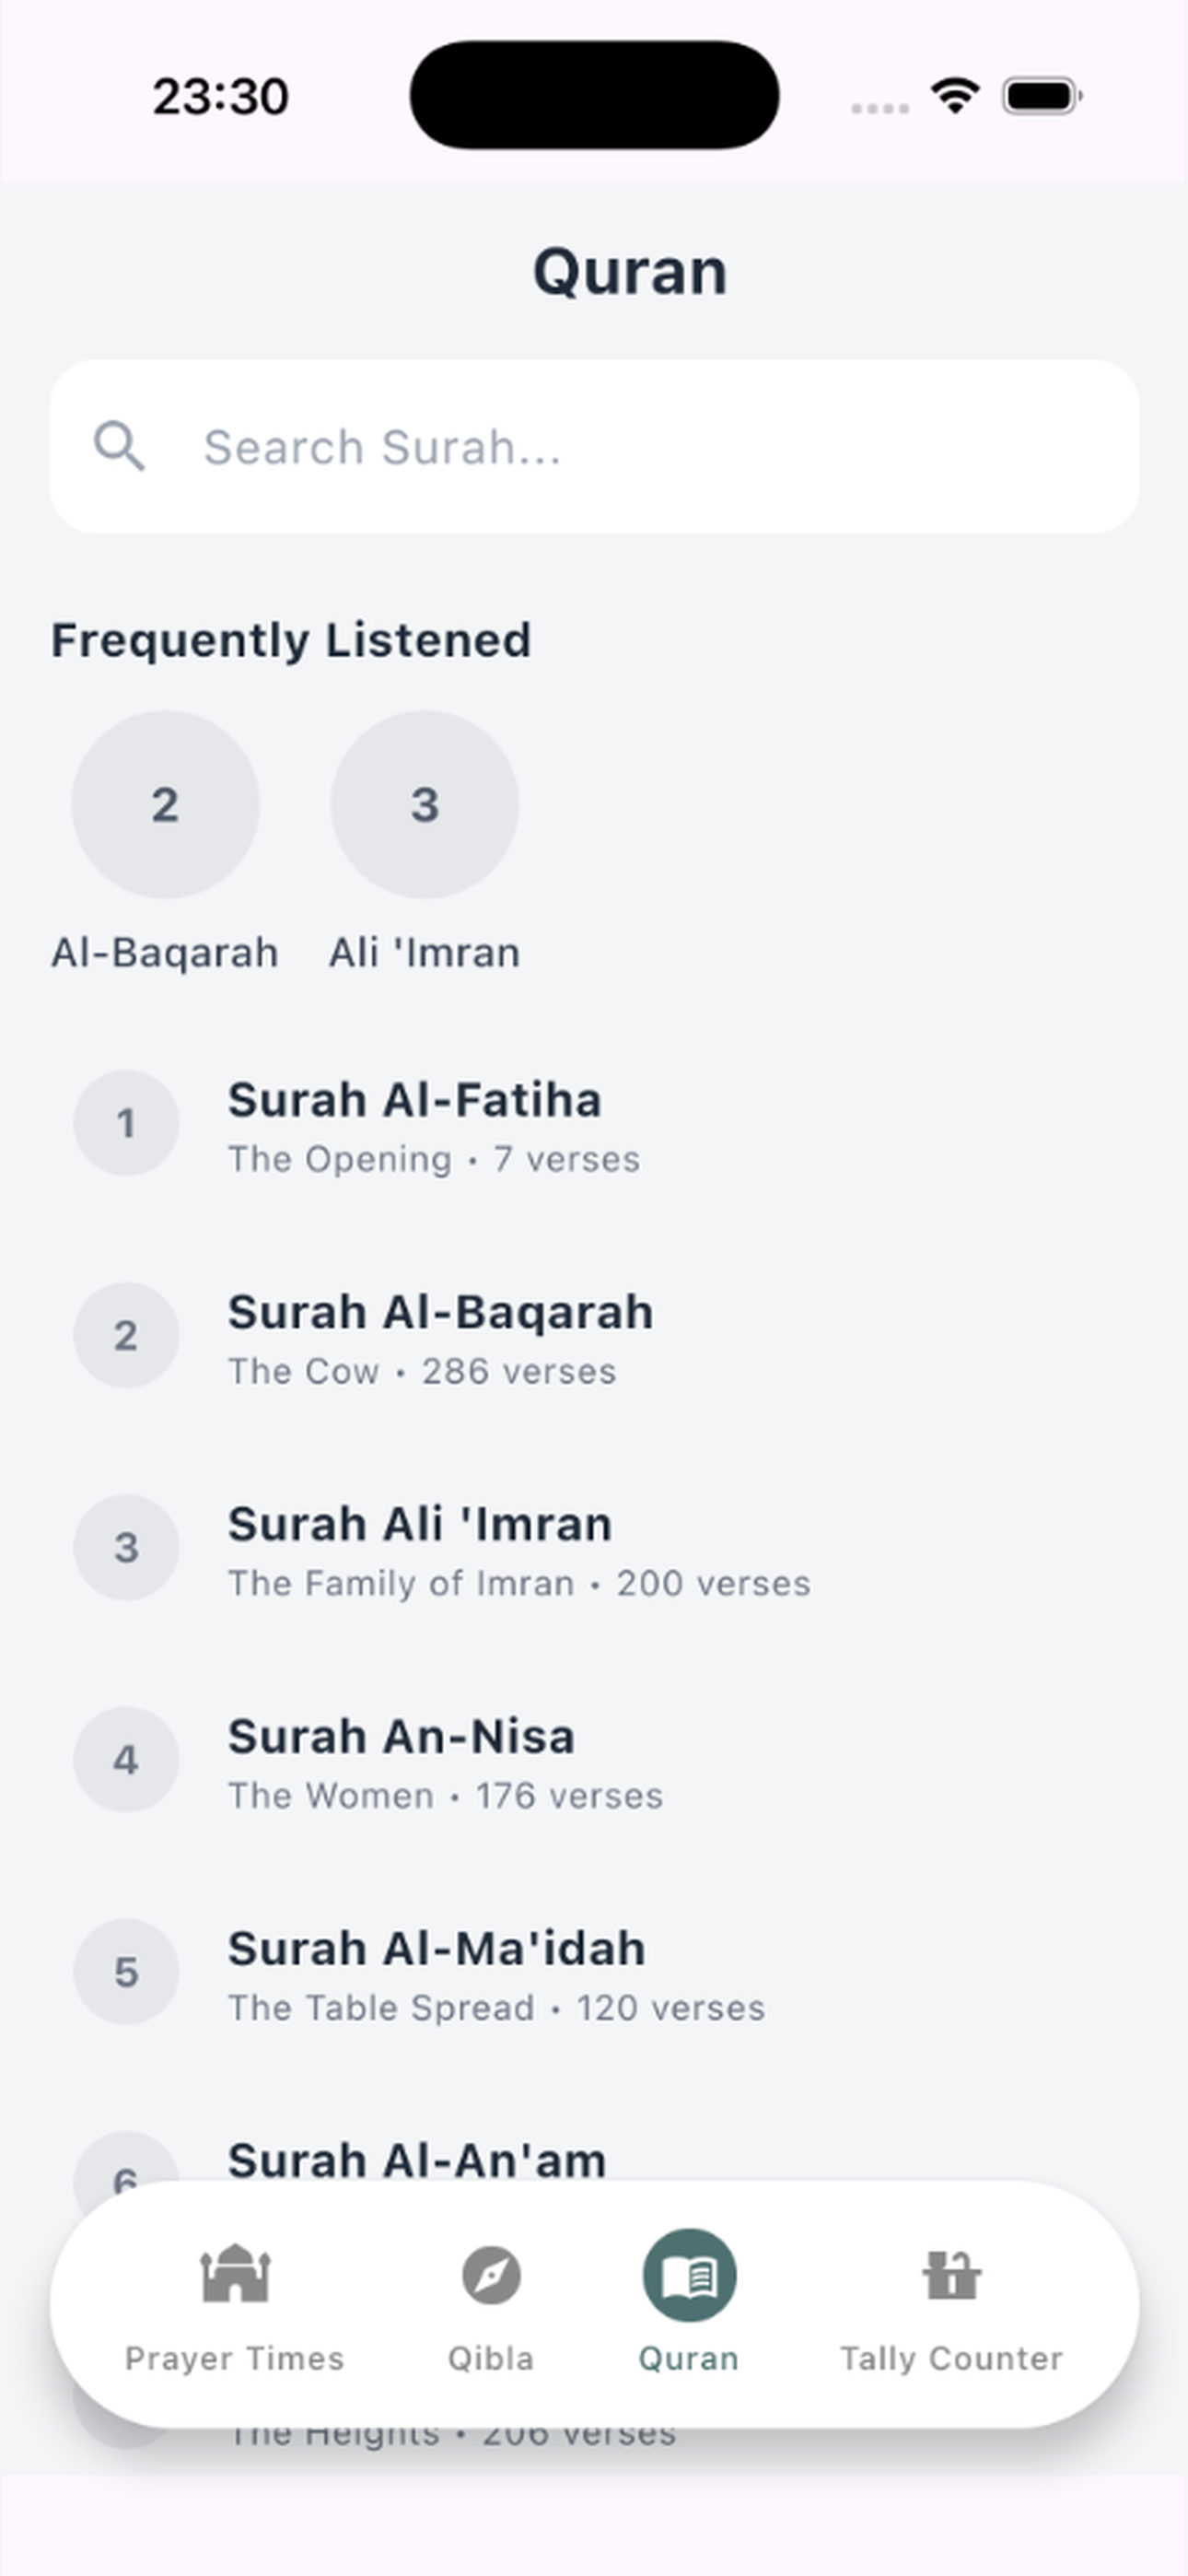Tap the number 4 circle for An-Nisa

(x=126, y=1759)
